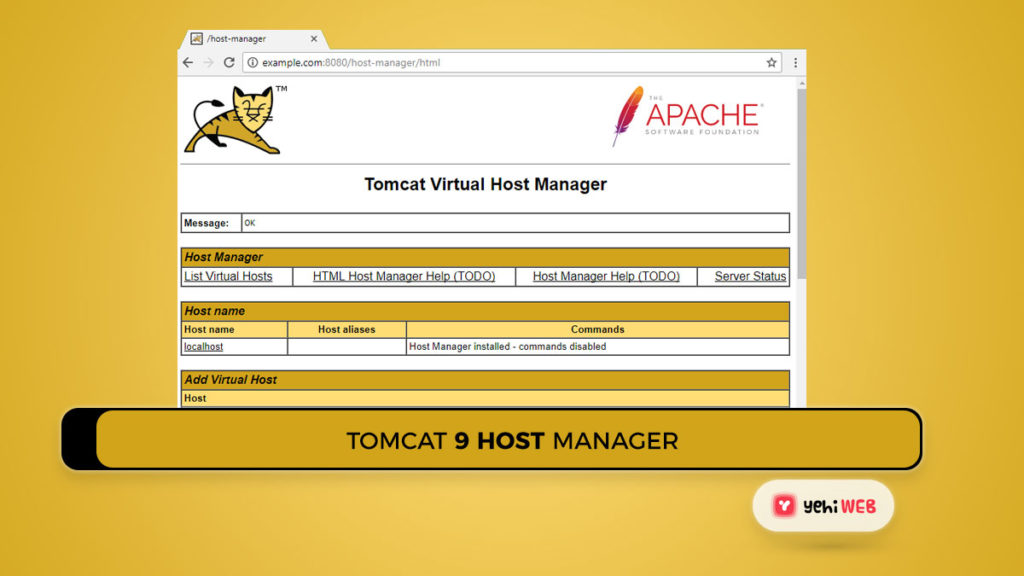Focus the address bar showing example.com:8080
Viewport: 1024px width, 576px height.
(x=500, y=62)
